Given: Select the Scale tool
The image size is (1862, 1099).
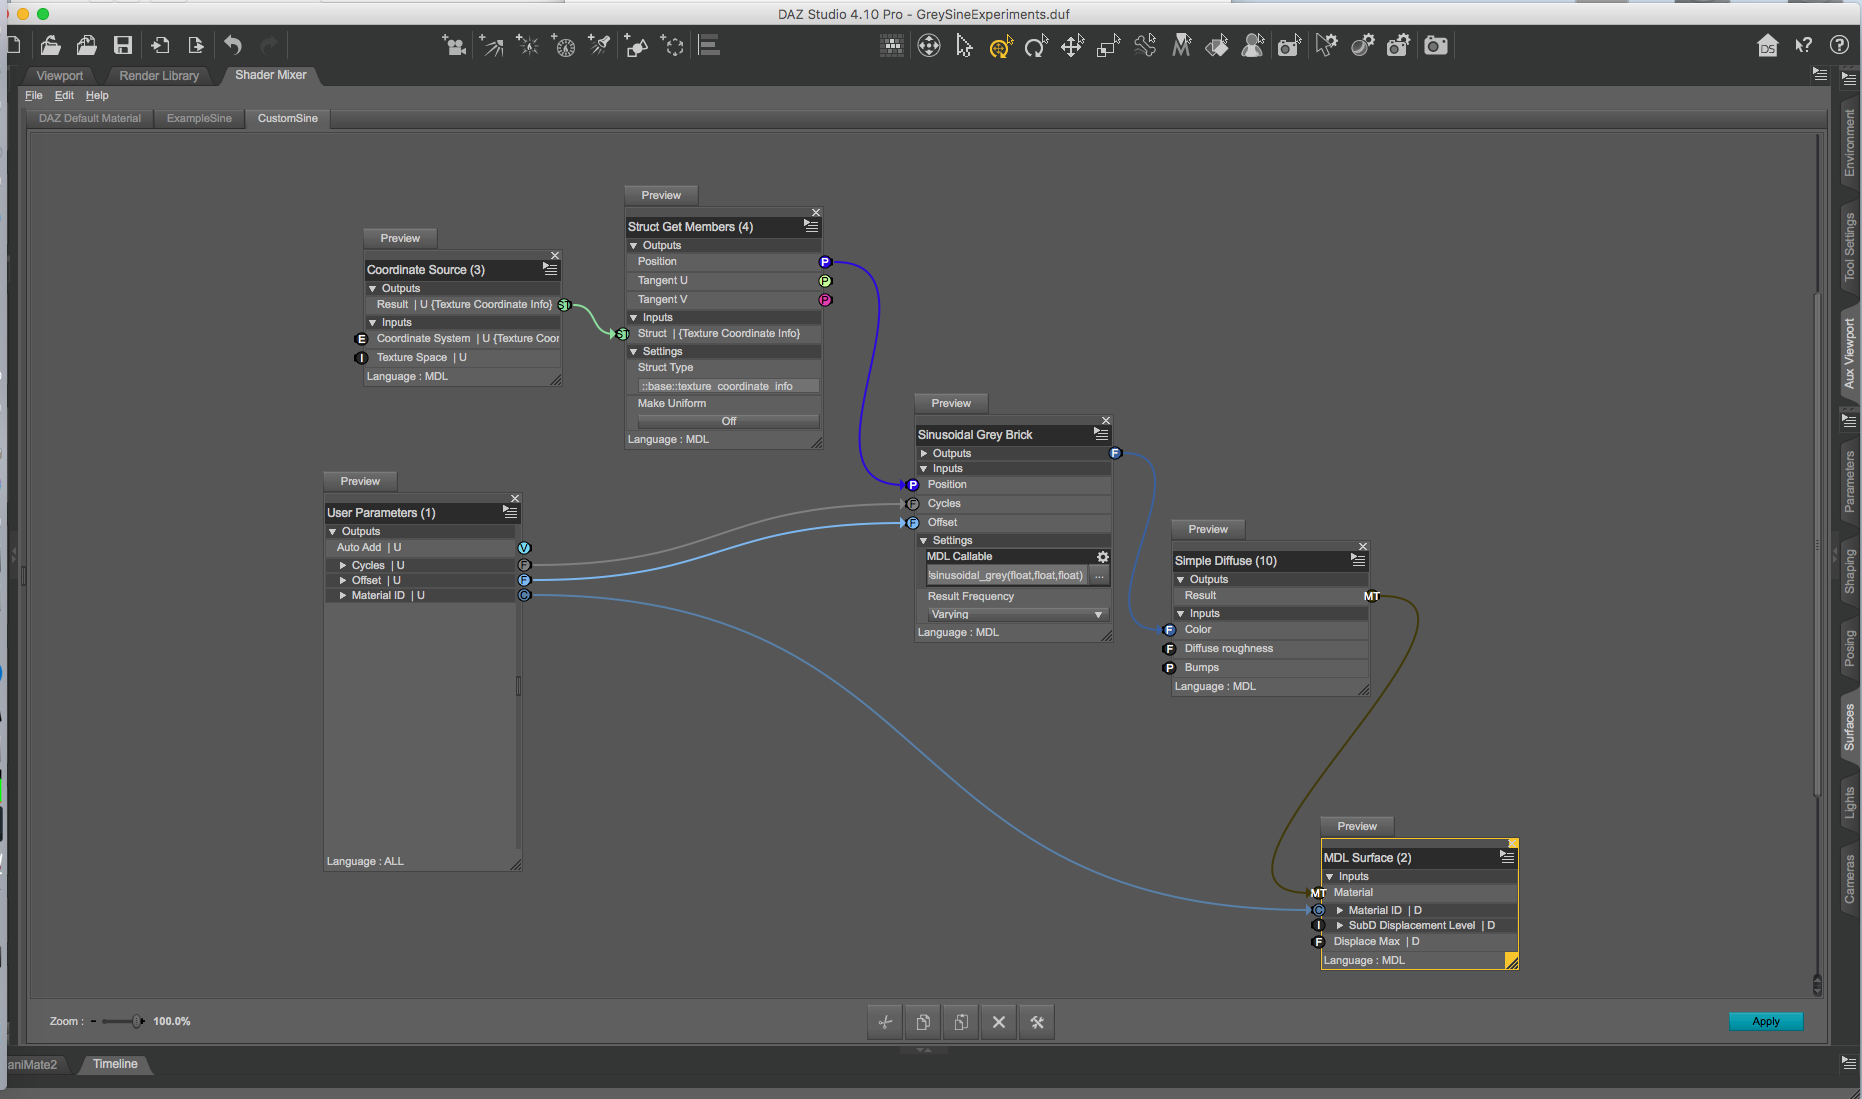Looking at the screenshot, I should coord(1108,45).
